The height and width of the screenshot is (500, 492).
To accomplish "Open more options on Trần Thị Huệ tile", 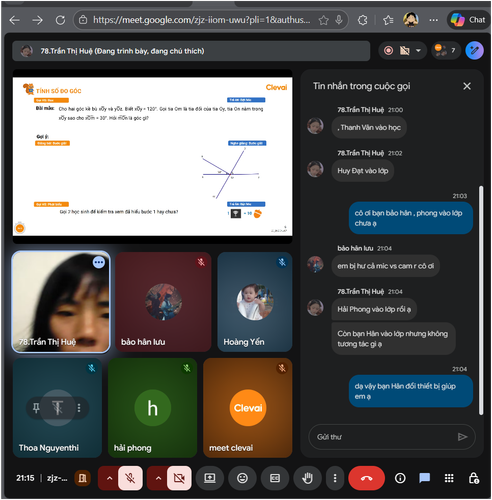I will pyautogui.click(x=99, y=262).
